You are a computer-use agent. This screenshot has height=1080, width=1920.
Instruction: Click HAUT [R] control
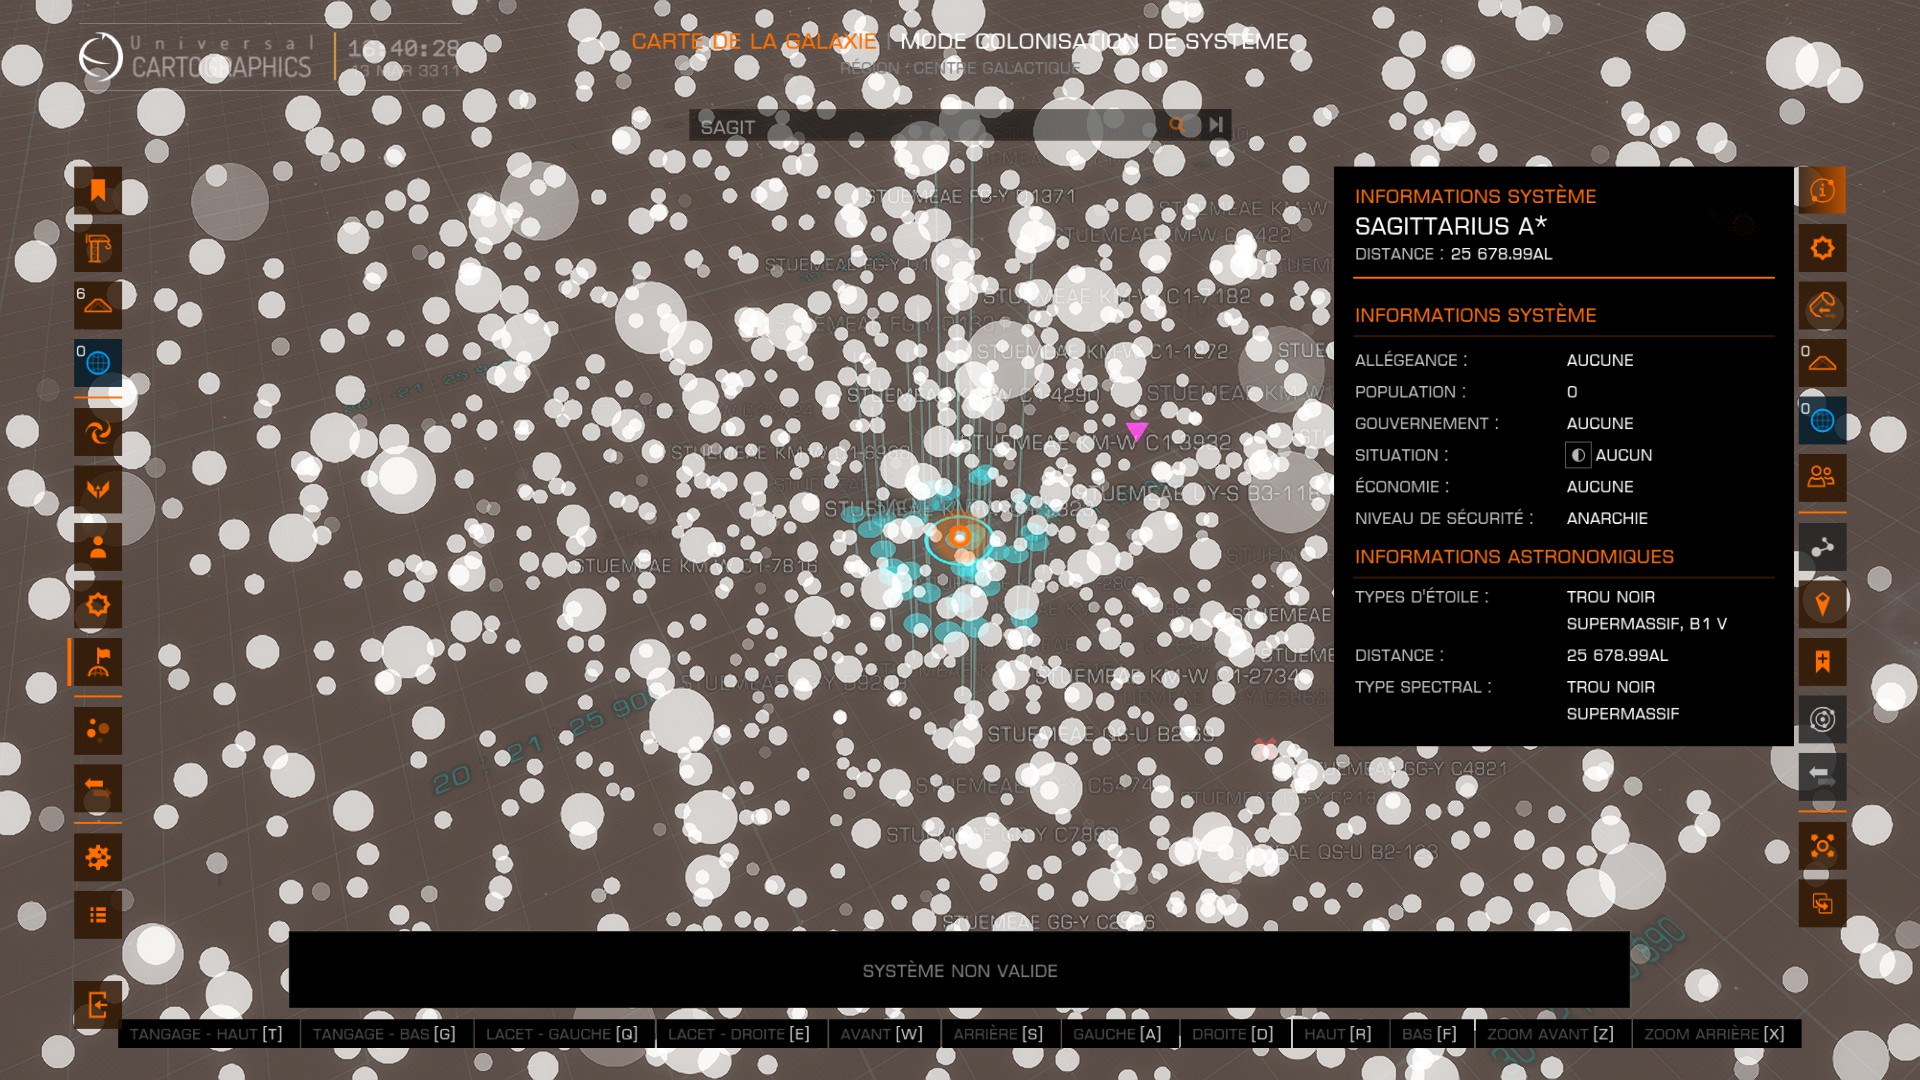click(1338, 1034)
